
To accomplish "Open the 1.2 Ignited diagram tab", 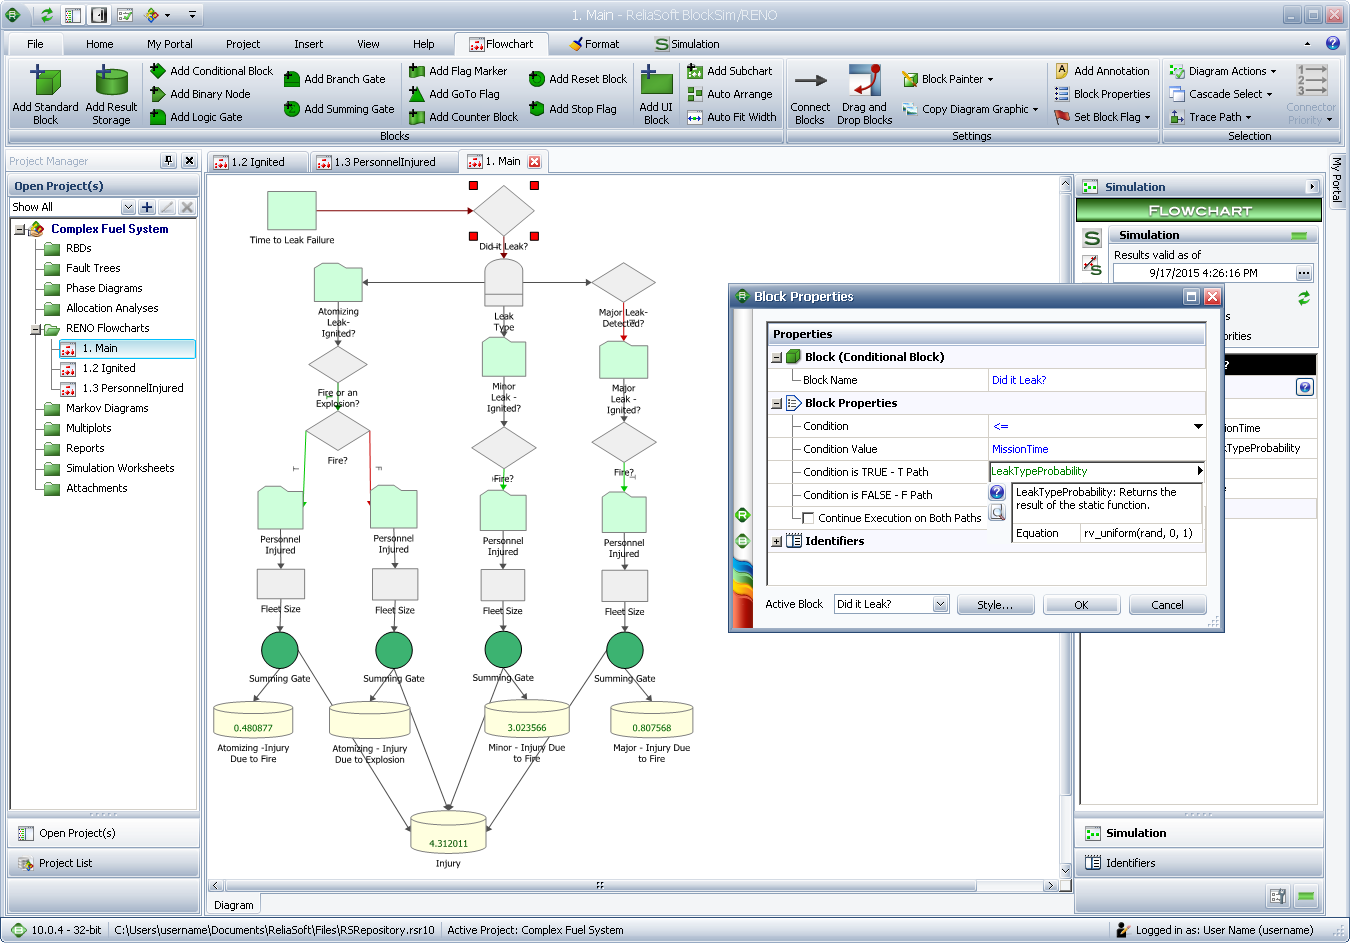I will point(257,162).
